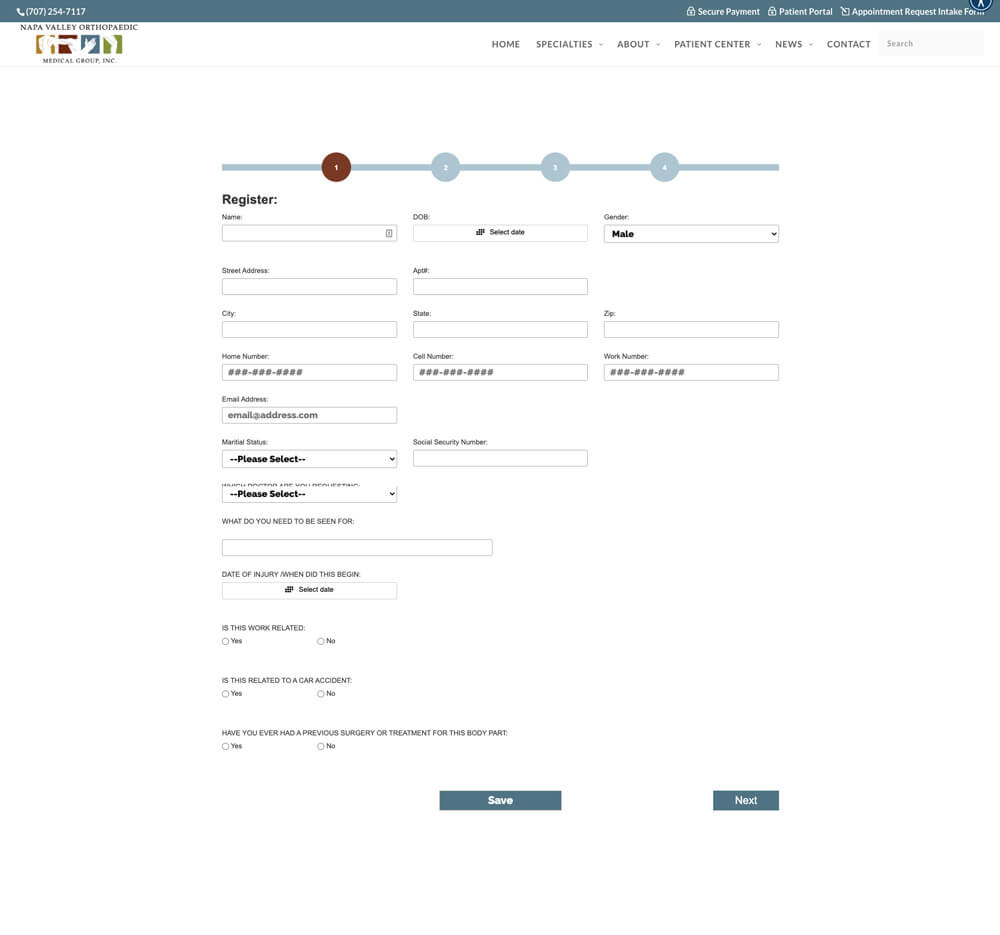Image resolution: width=1000 pixels, height=935 pixels.
Task: Expand the News menu arrow
Action: coord(811,45)
